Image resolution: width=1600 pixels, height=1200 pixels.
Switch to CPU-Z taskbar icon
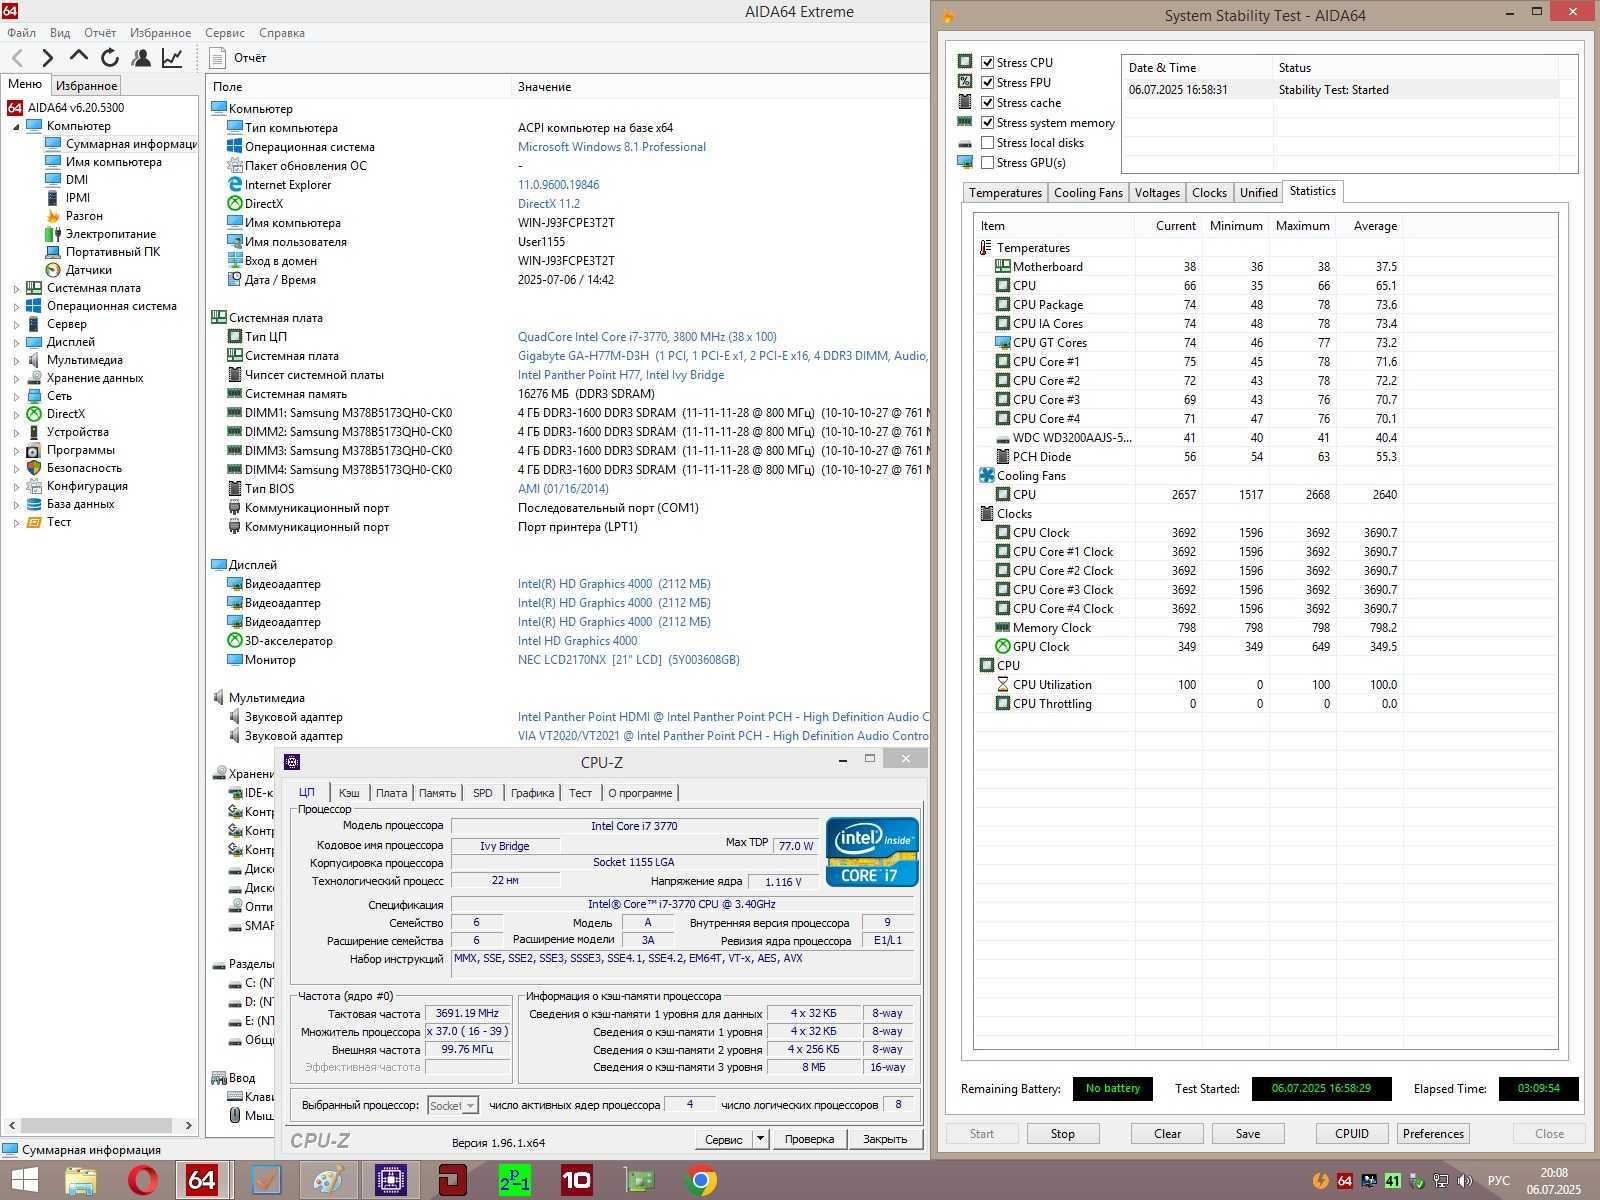pyautogui.click(x=390, y=1181)
